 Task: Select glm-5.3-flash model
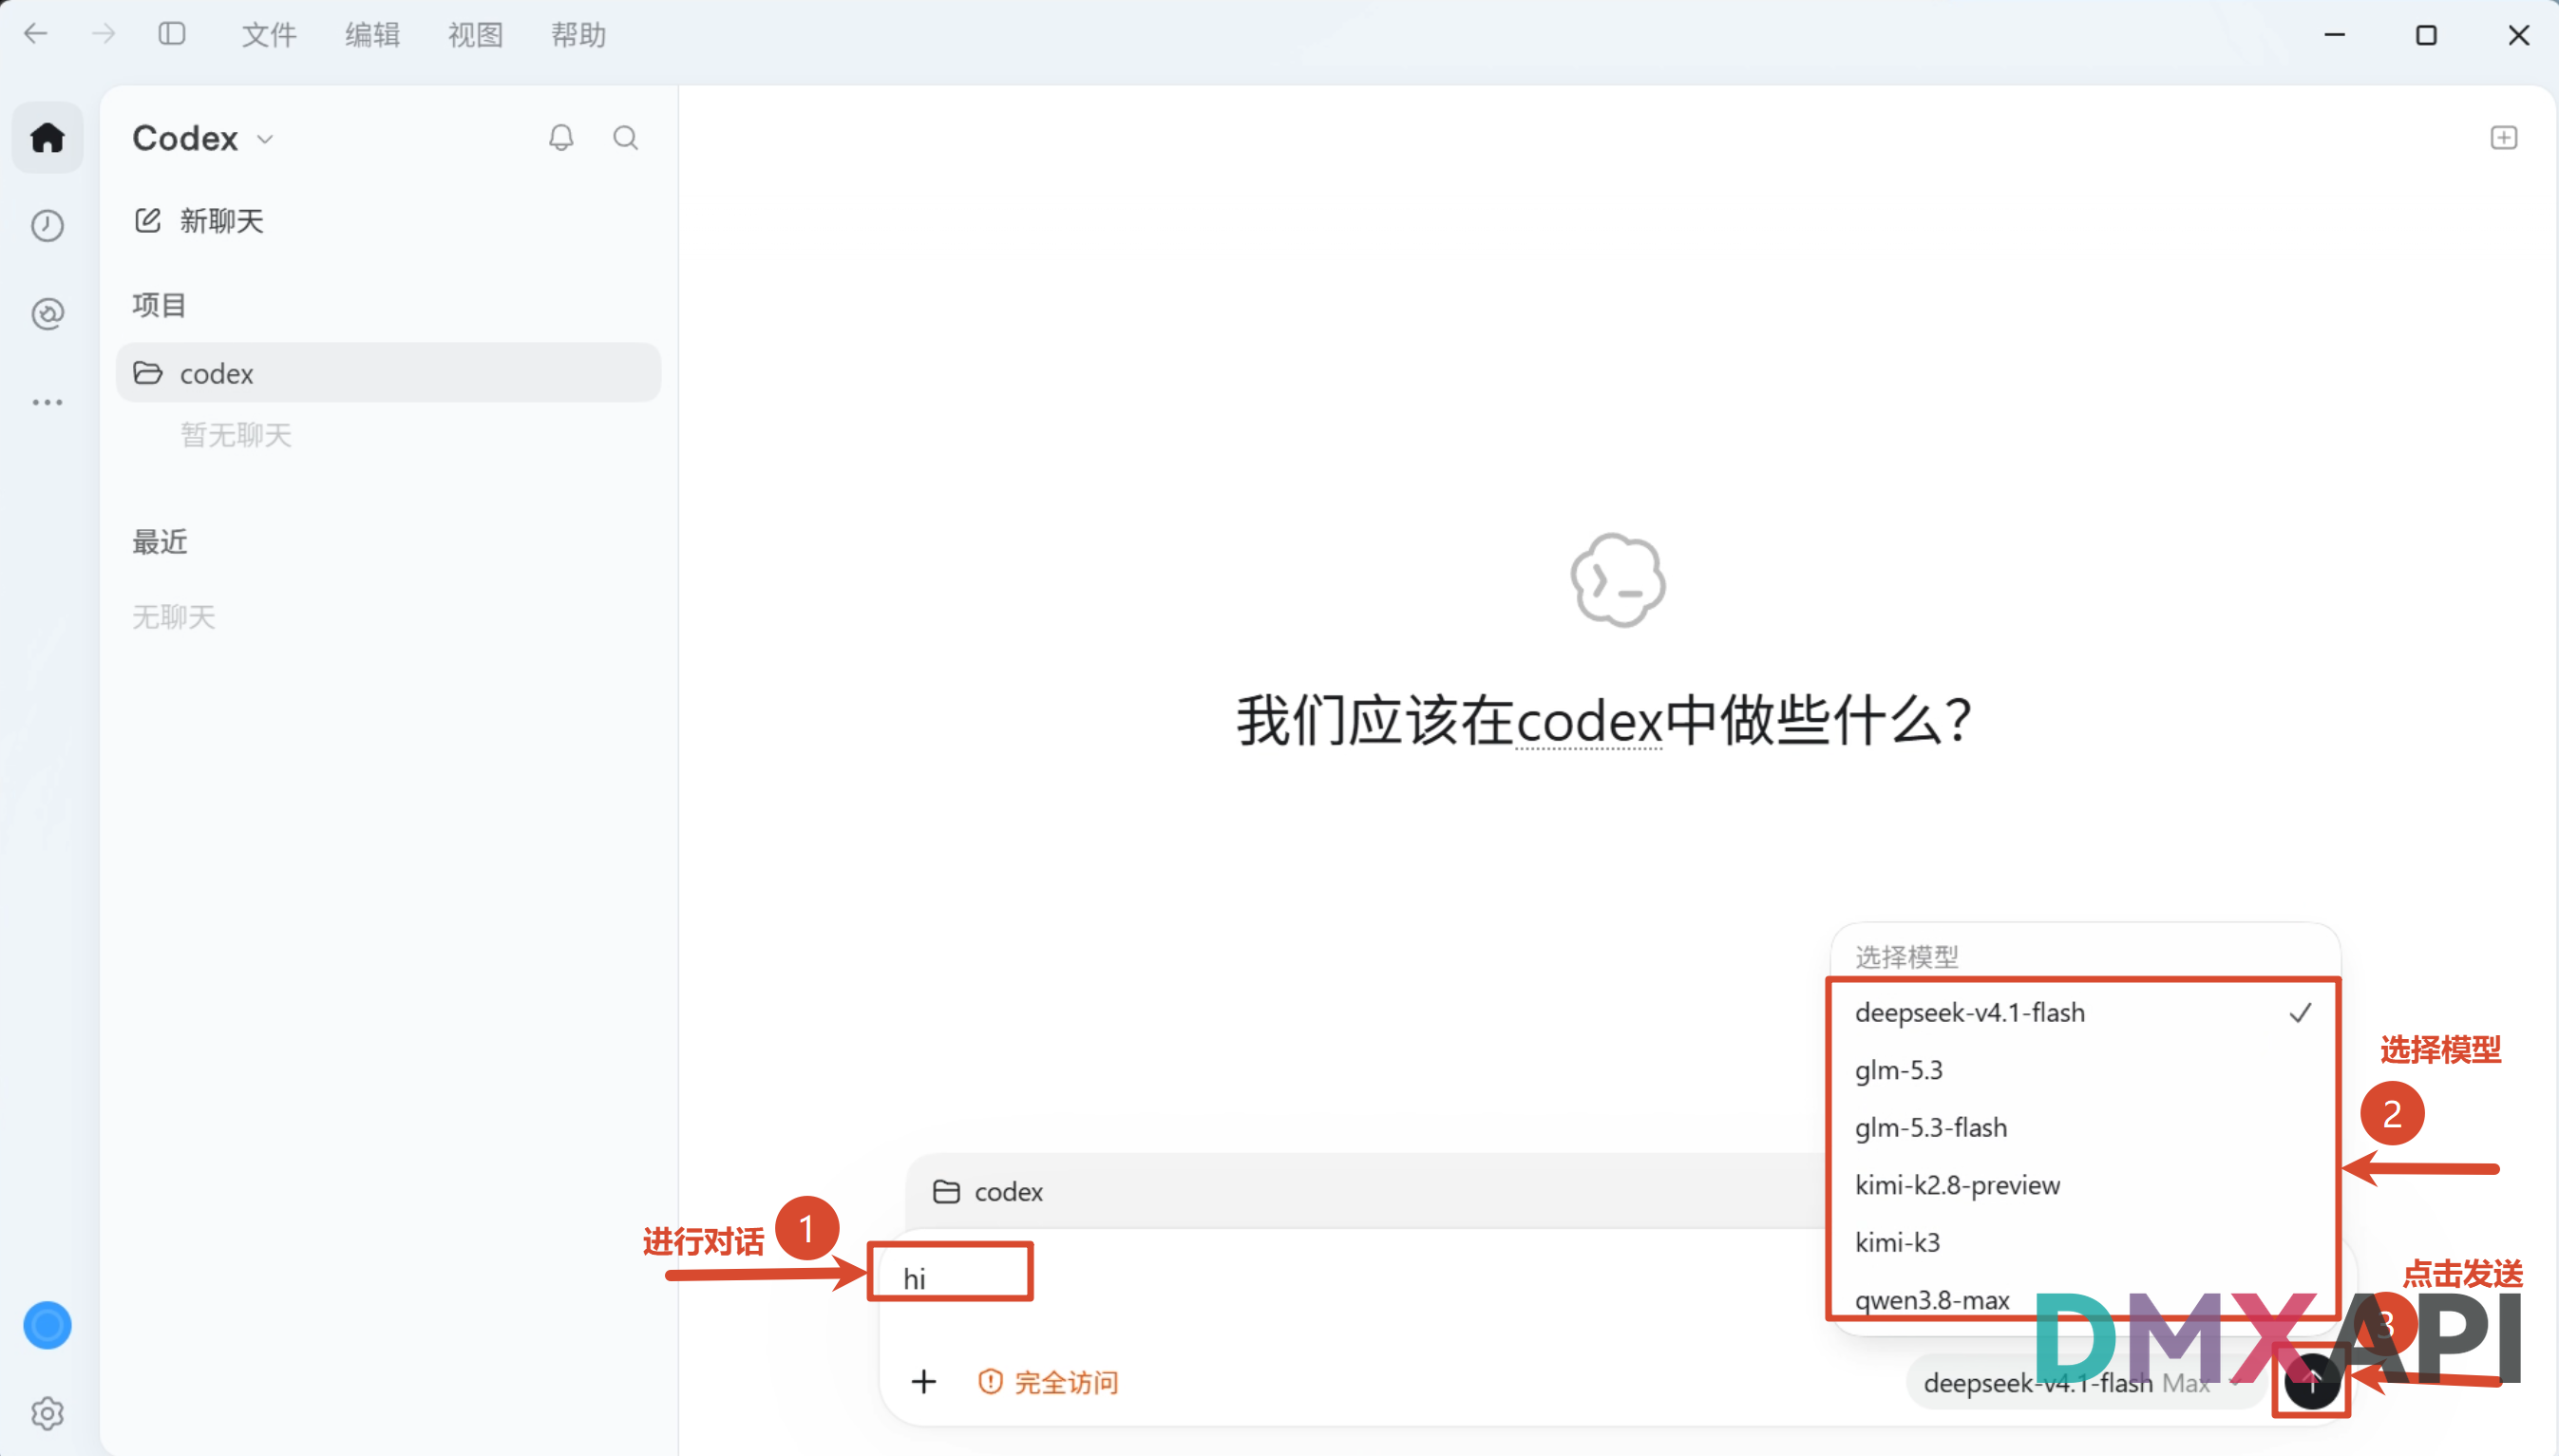coord(2083,1127)
